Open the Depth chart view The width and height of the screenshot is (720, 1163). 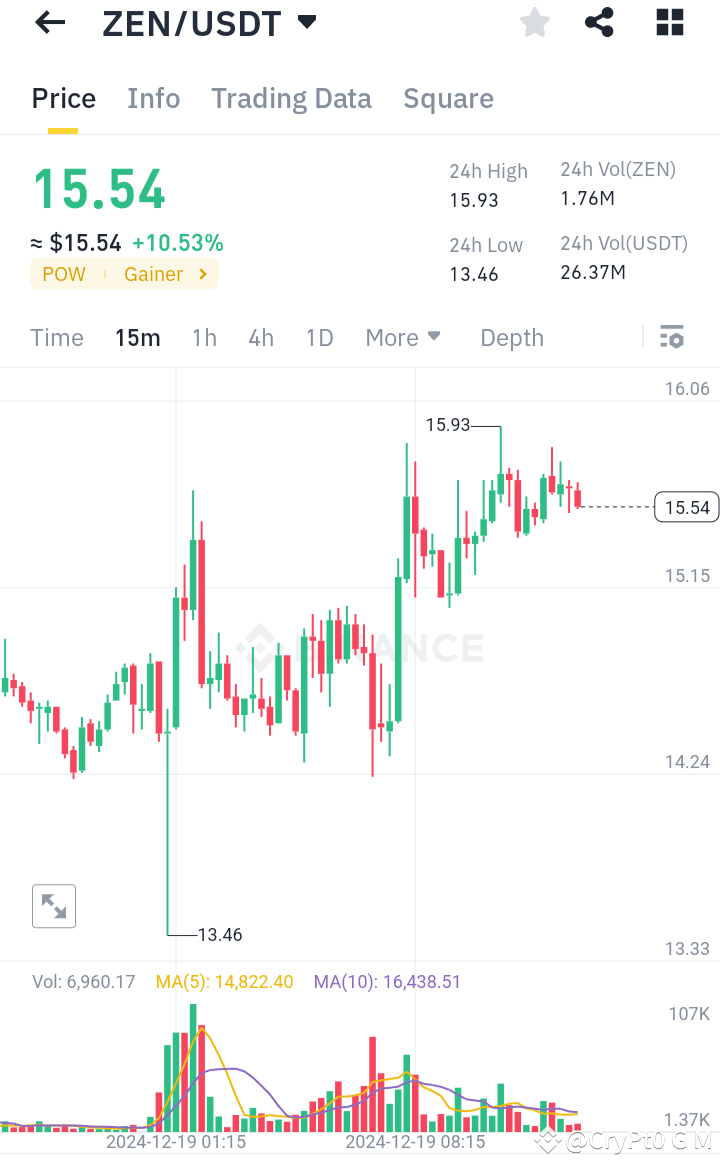[x=511, y=338]
